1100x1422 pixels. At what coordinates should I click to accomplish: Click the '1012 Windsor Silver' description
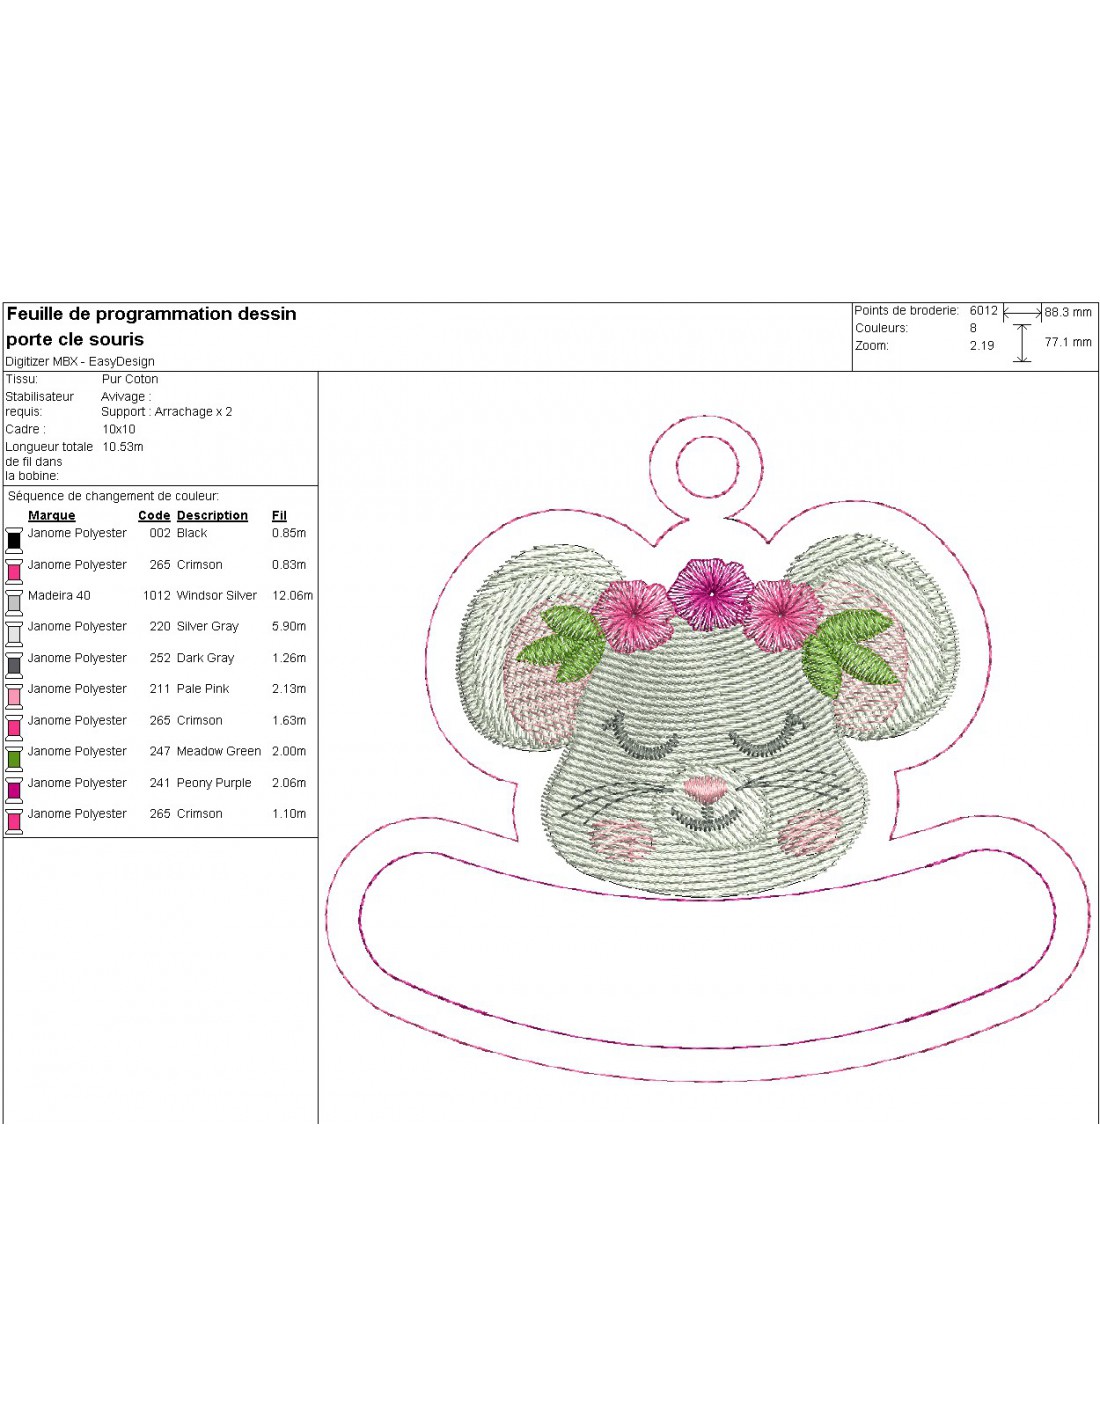(x=200, y=595)
